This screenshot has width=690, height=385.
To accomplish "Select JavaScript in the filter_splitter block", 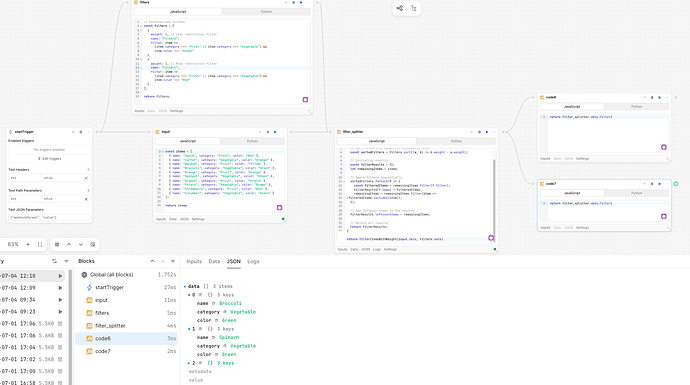I will click(x=377, y=141).
